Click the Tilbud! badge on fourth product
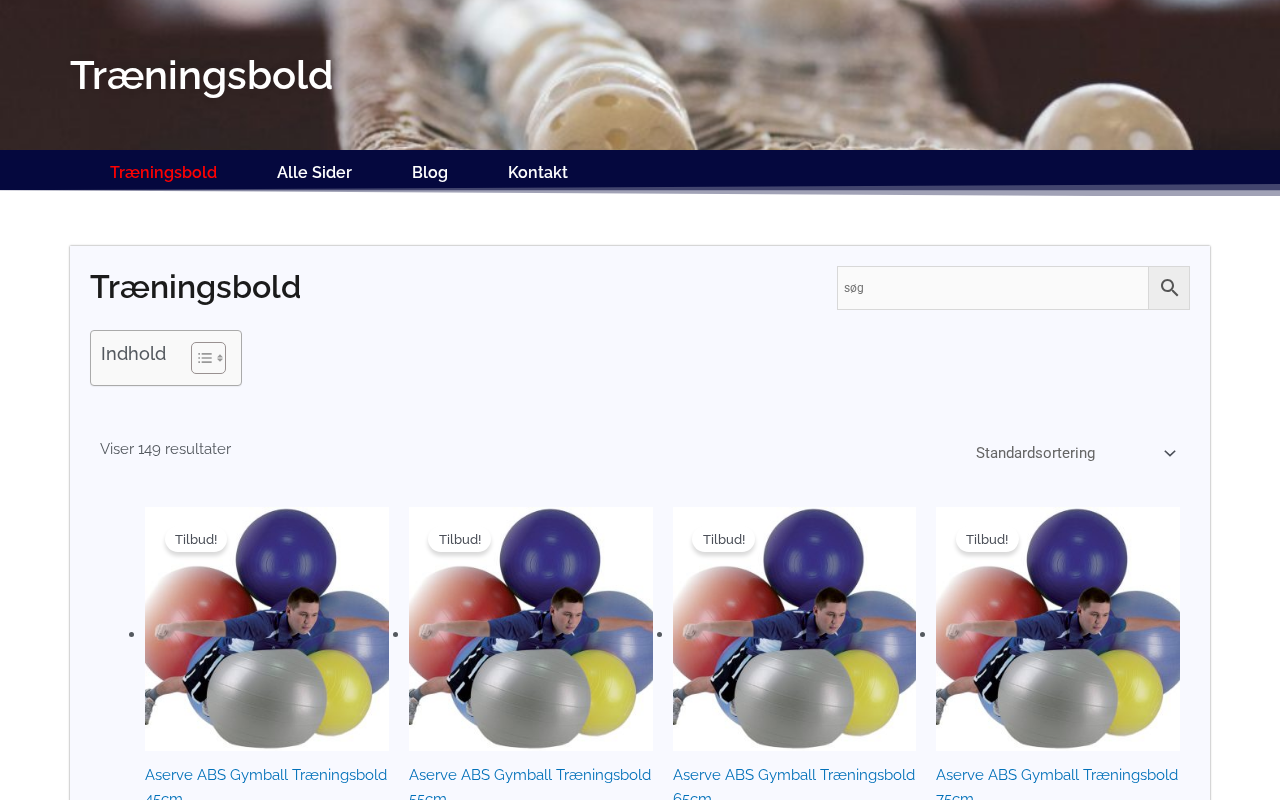The width and height of the screenshot is (1280, 800). pos(987,540)
